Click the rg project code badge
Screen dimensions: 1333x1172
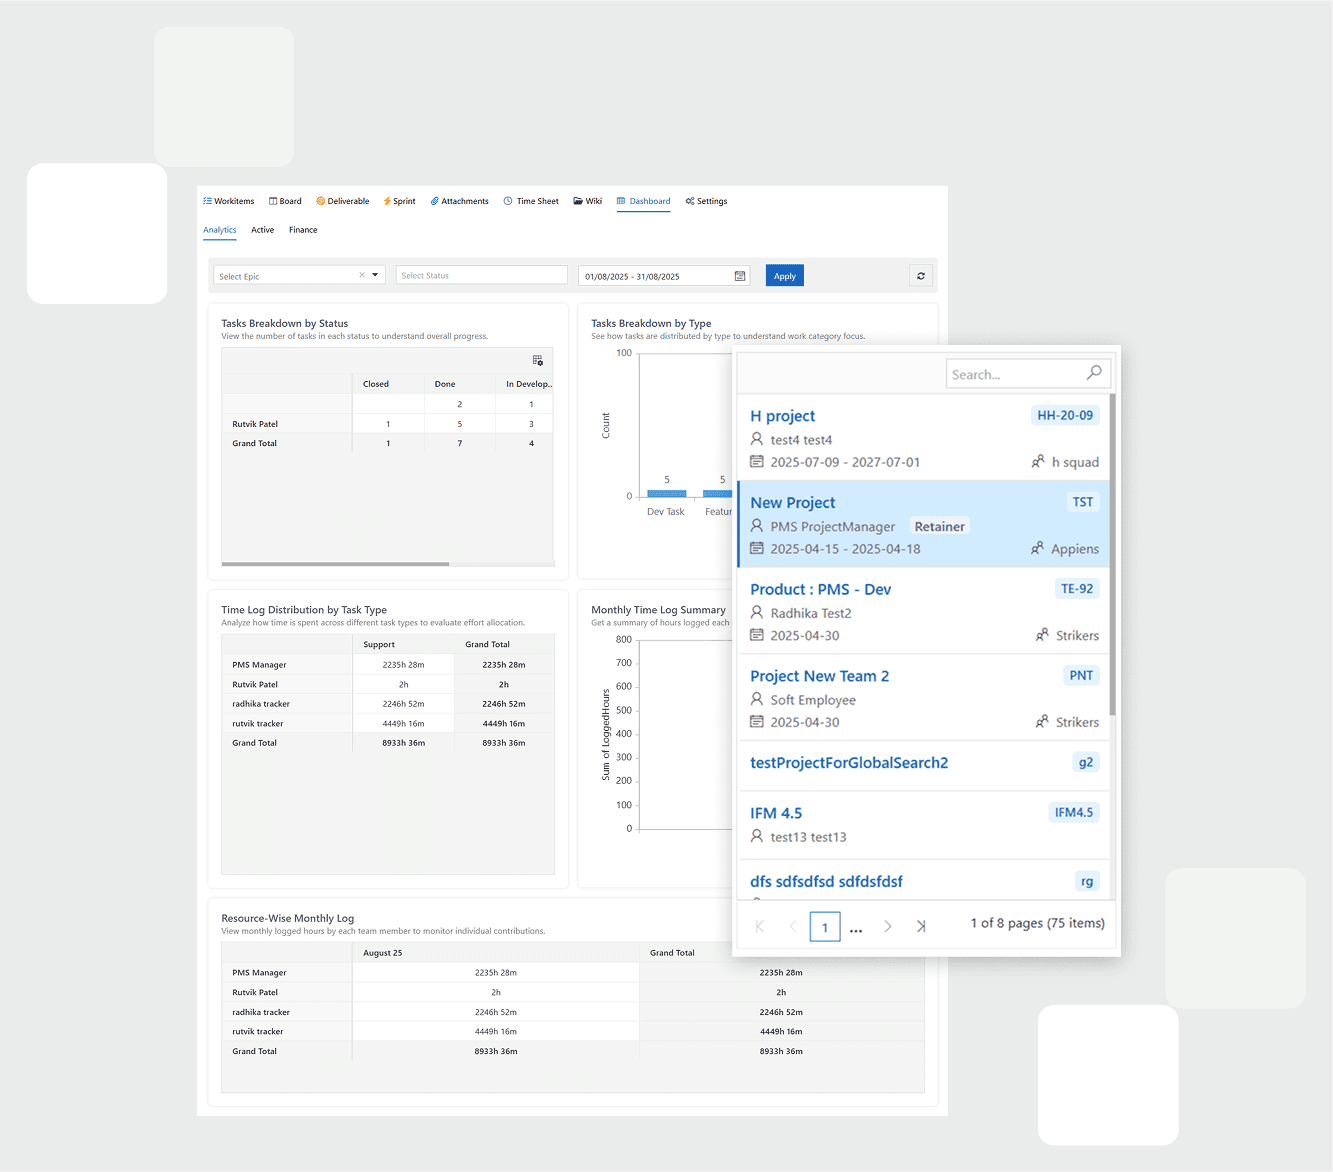point(1087,881)
